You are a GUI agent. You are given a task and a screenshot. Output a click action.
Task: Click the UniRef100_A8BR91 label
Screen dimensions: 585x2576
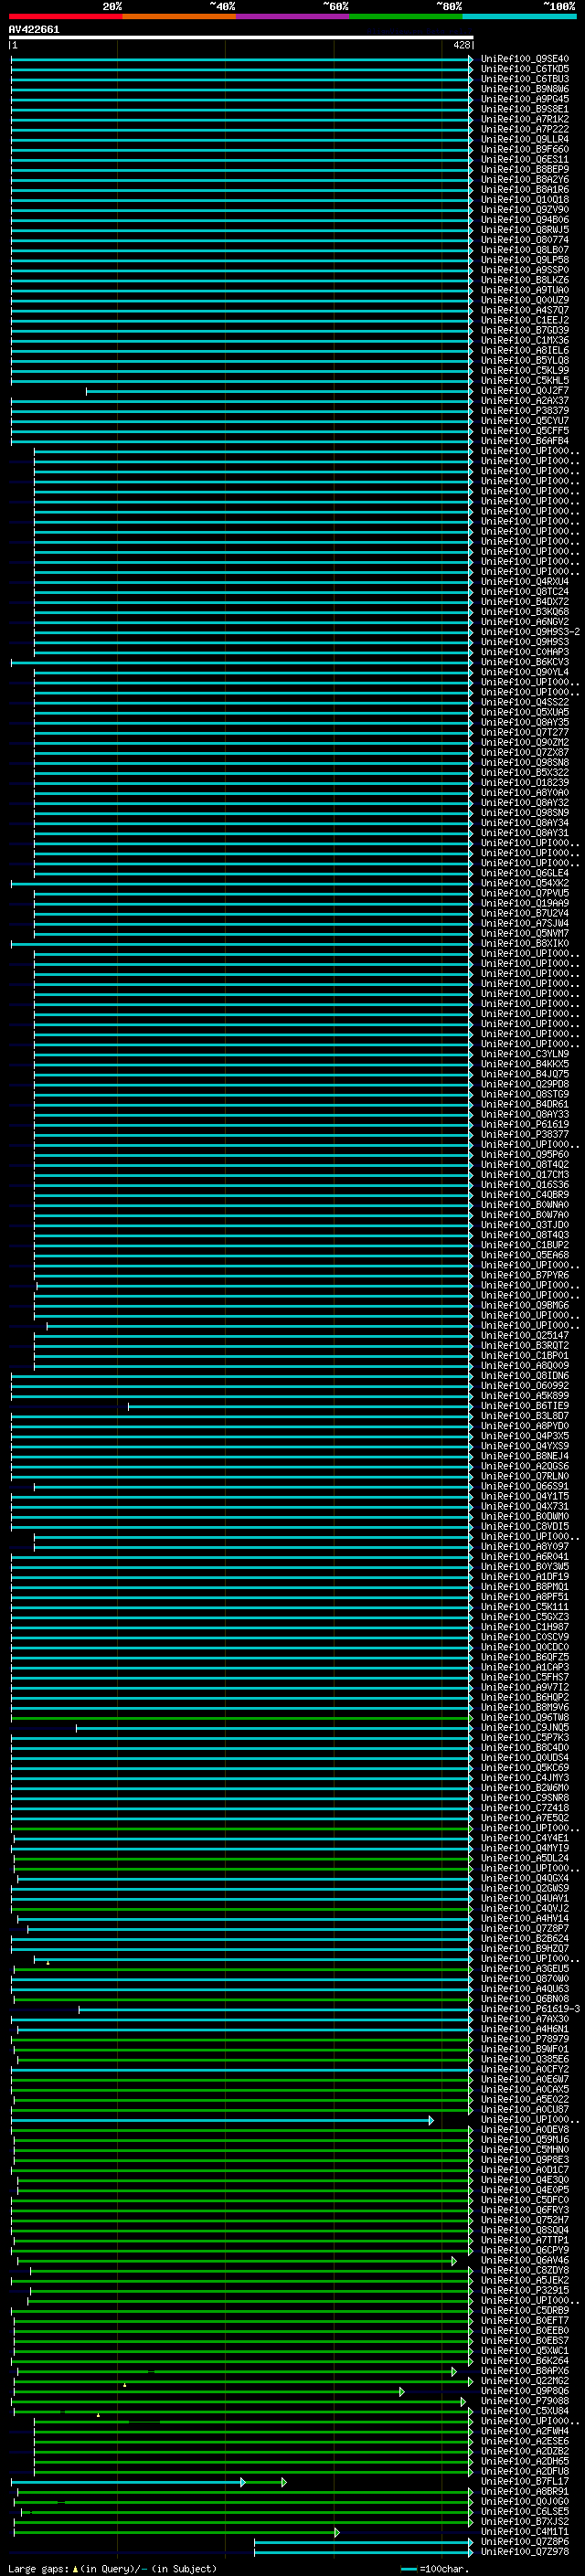(x=525, y=2493)
